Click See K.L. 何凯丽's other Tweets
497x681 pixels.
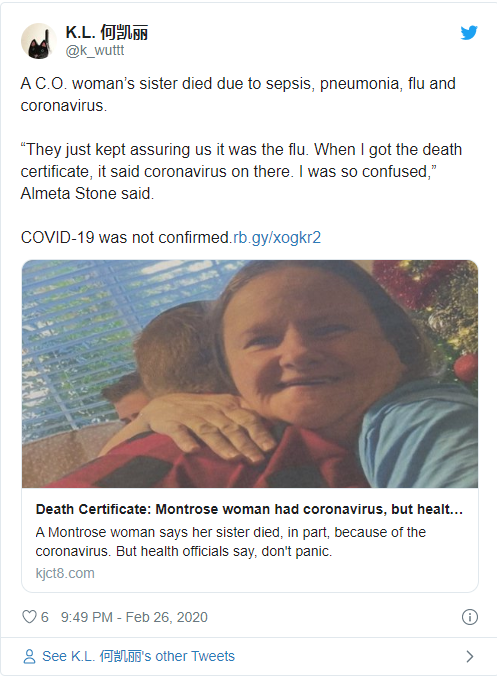point(138,656)
